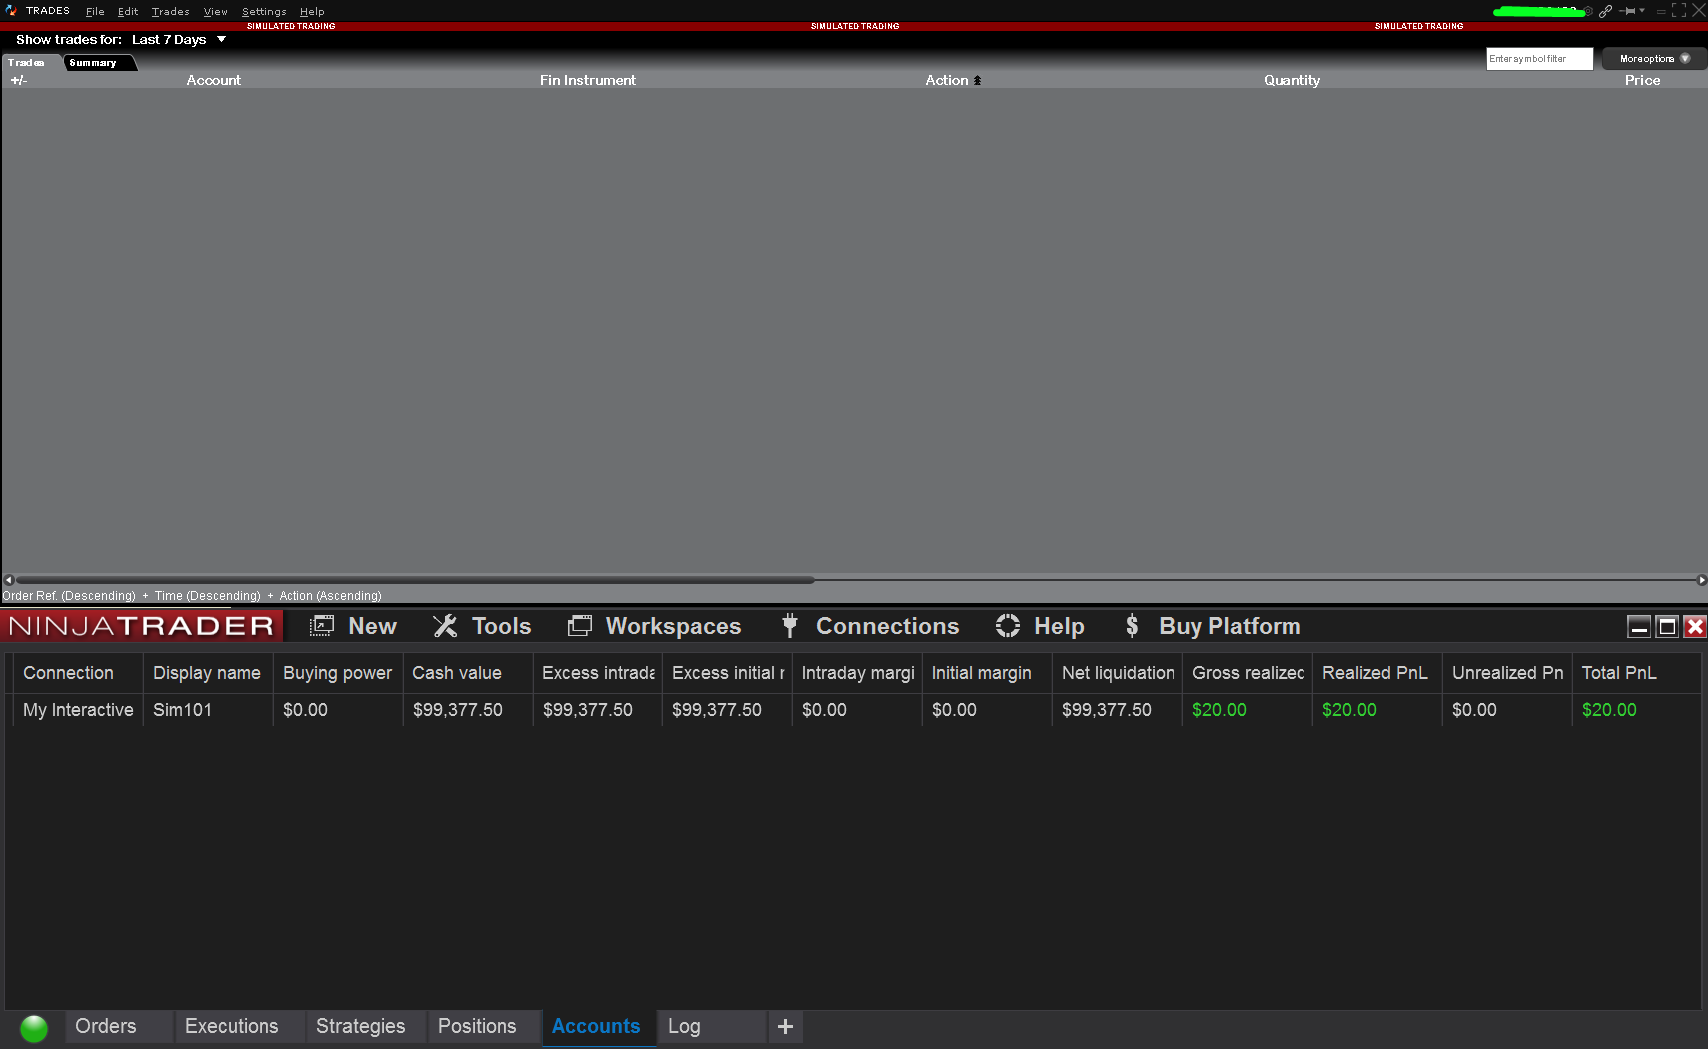Click the instrument link icon in the Trades window
This screenshot has width=1708, height=1049.
(1606, 11)
